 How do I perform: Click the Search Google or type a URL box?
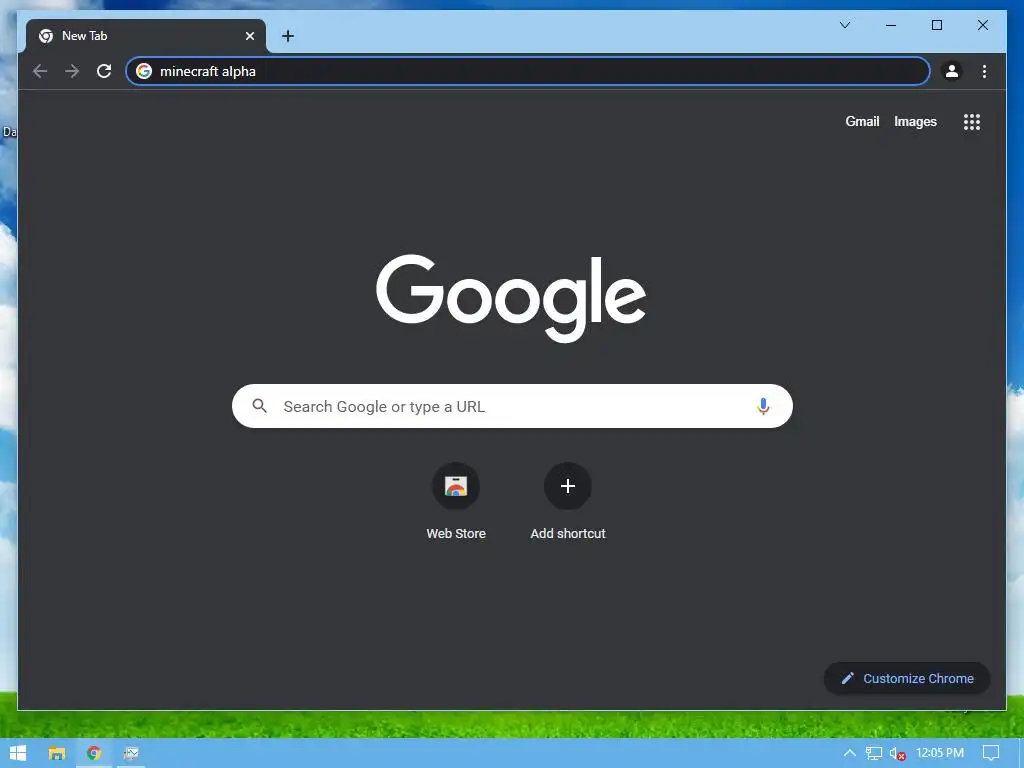[513, 406]
